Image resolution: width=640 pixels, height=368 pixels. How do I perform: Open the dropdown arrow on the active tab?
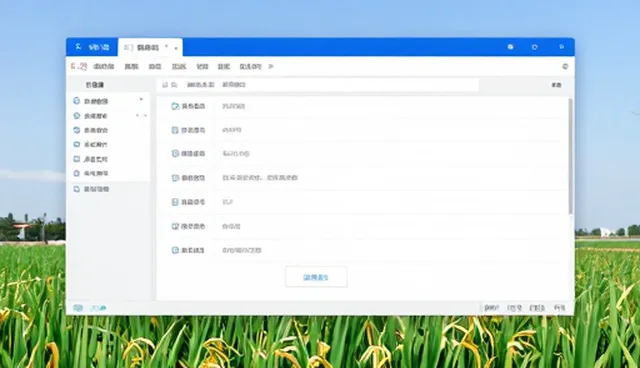176,48
